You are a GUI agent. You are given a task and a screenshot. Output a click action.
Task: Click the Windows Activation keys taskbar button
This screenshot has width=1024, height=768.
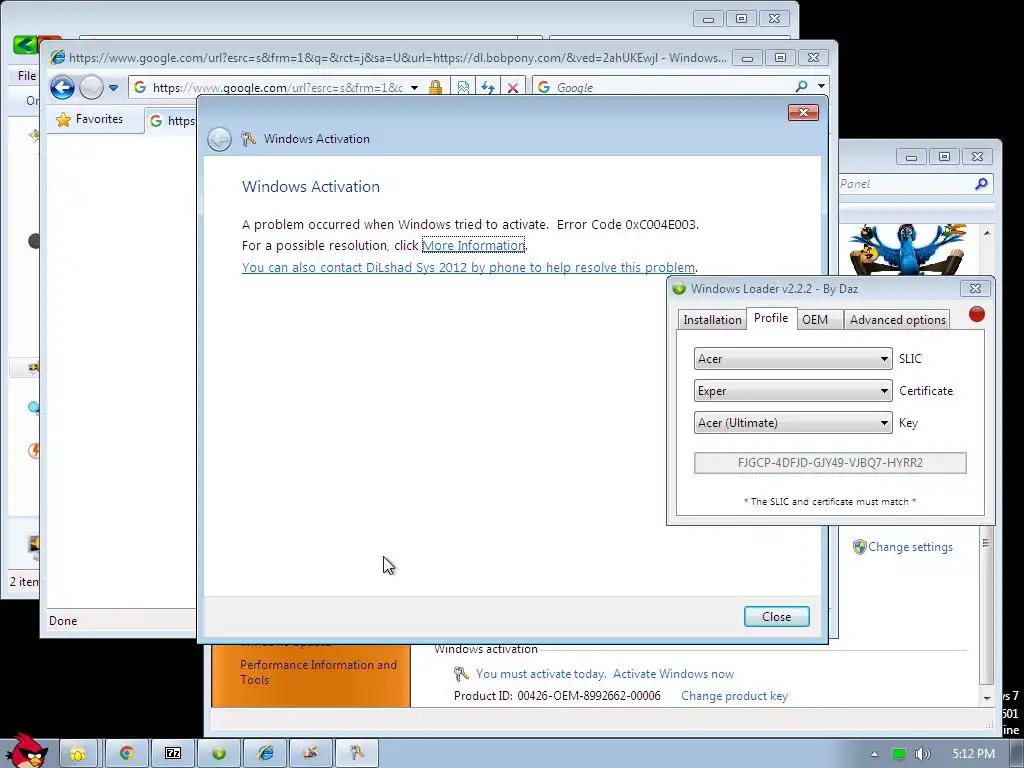pos(357,754)
